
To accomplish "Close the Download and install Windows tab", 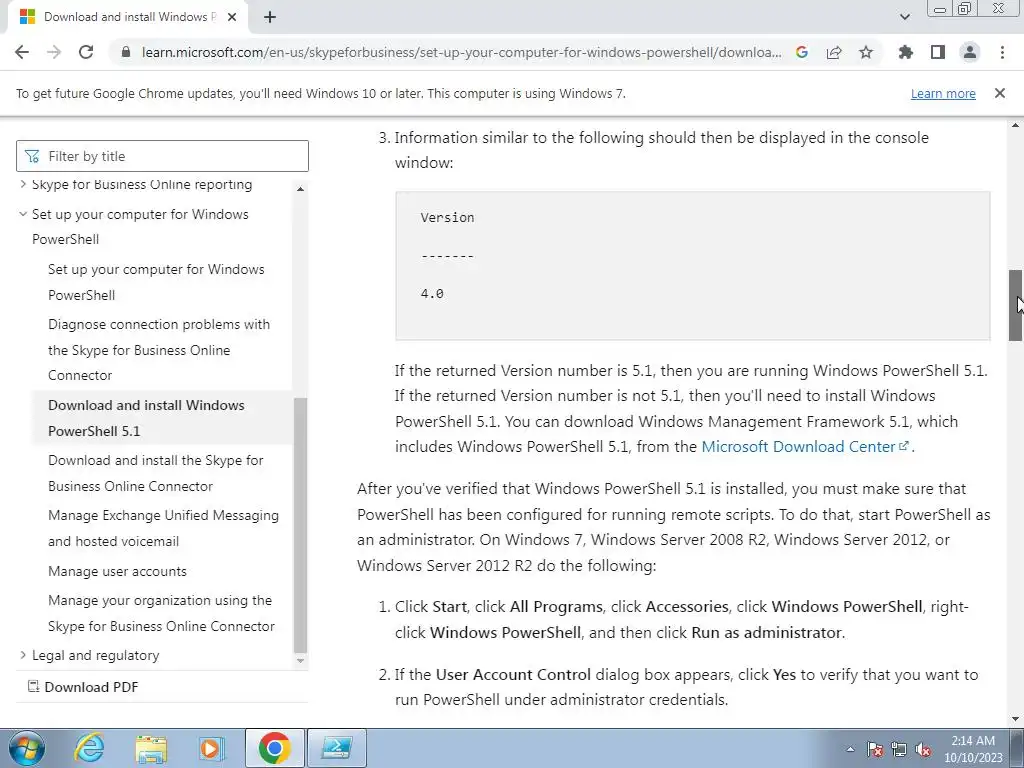I will 232,17.
